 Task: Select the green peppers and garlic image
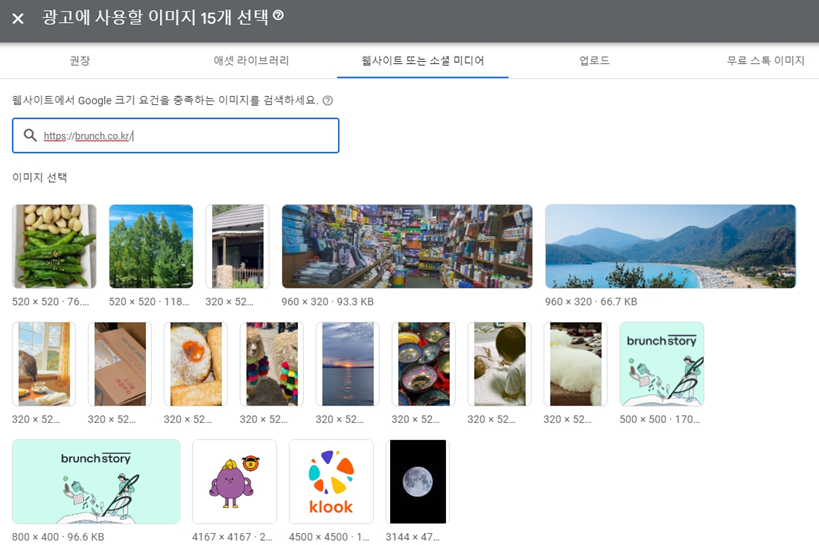pyautogui.click(x=54, y=246)
